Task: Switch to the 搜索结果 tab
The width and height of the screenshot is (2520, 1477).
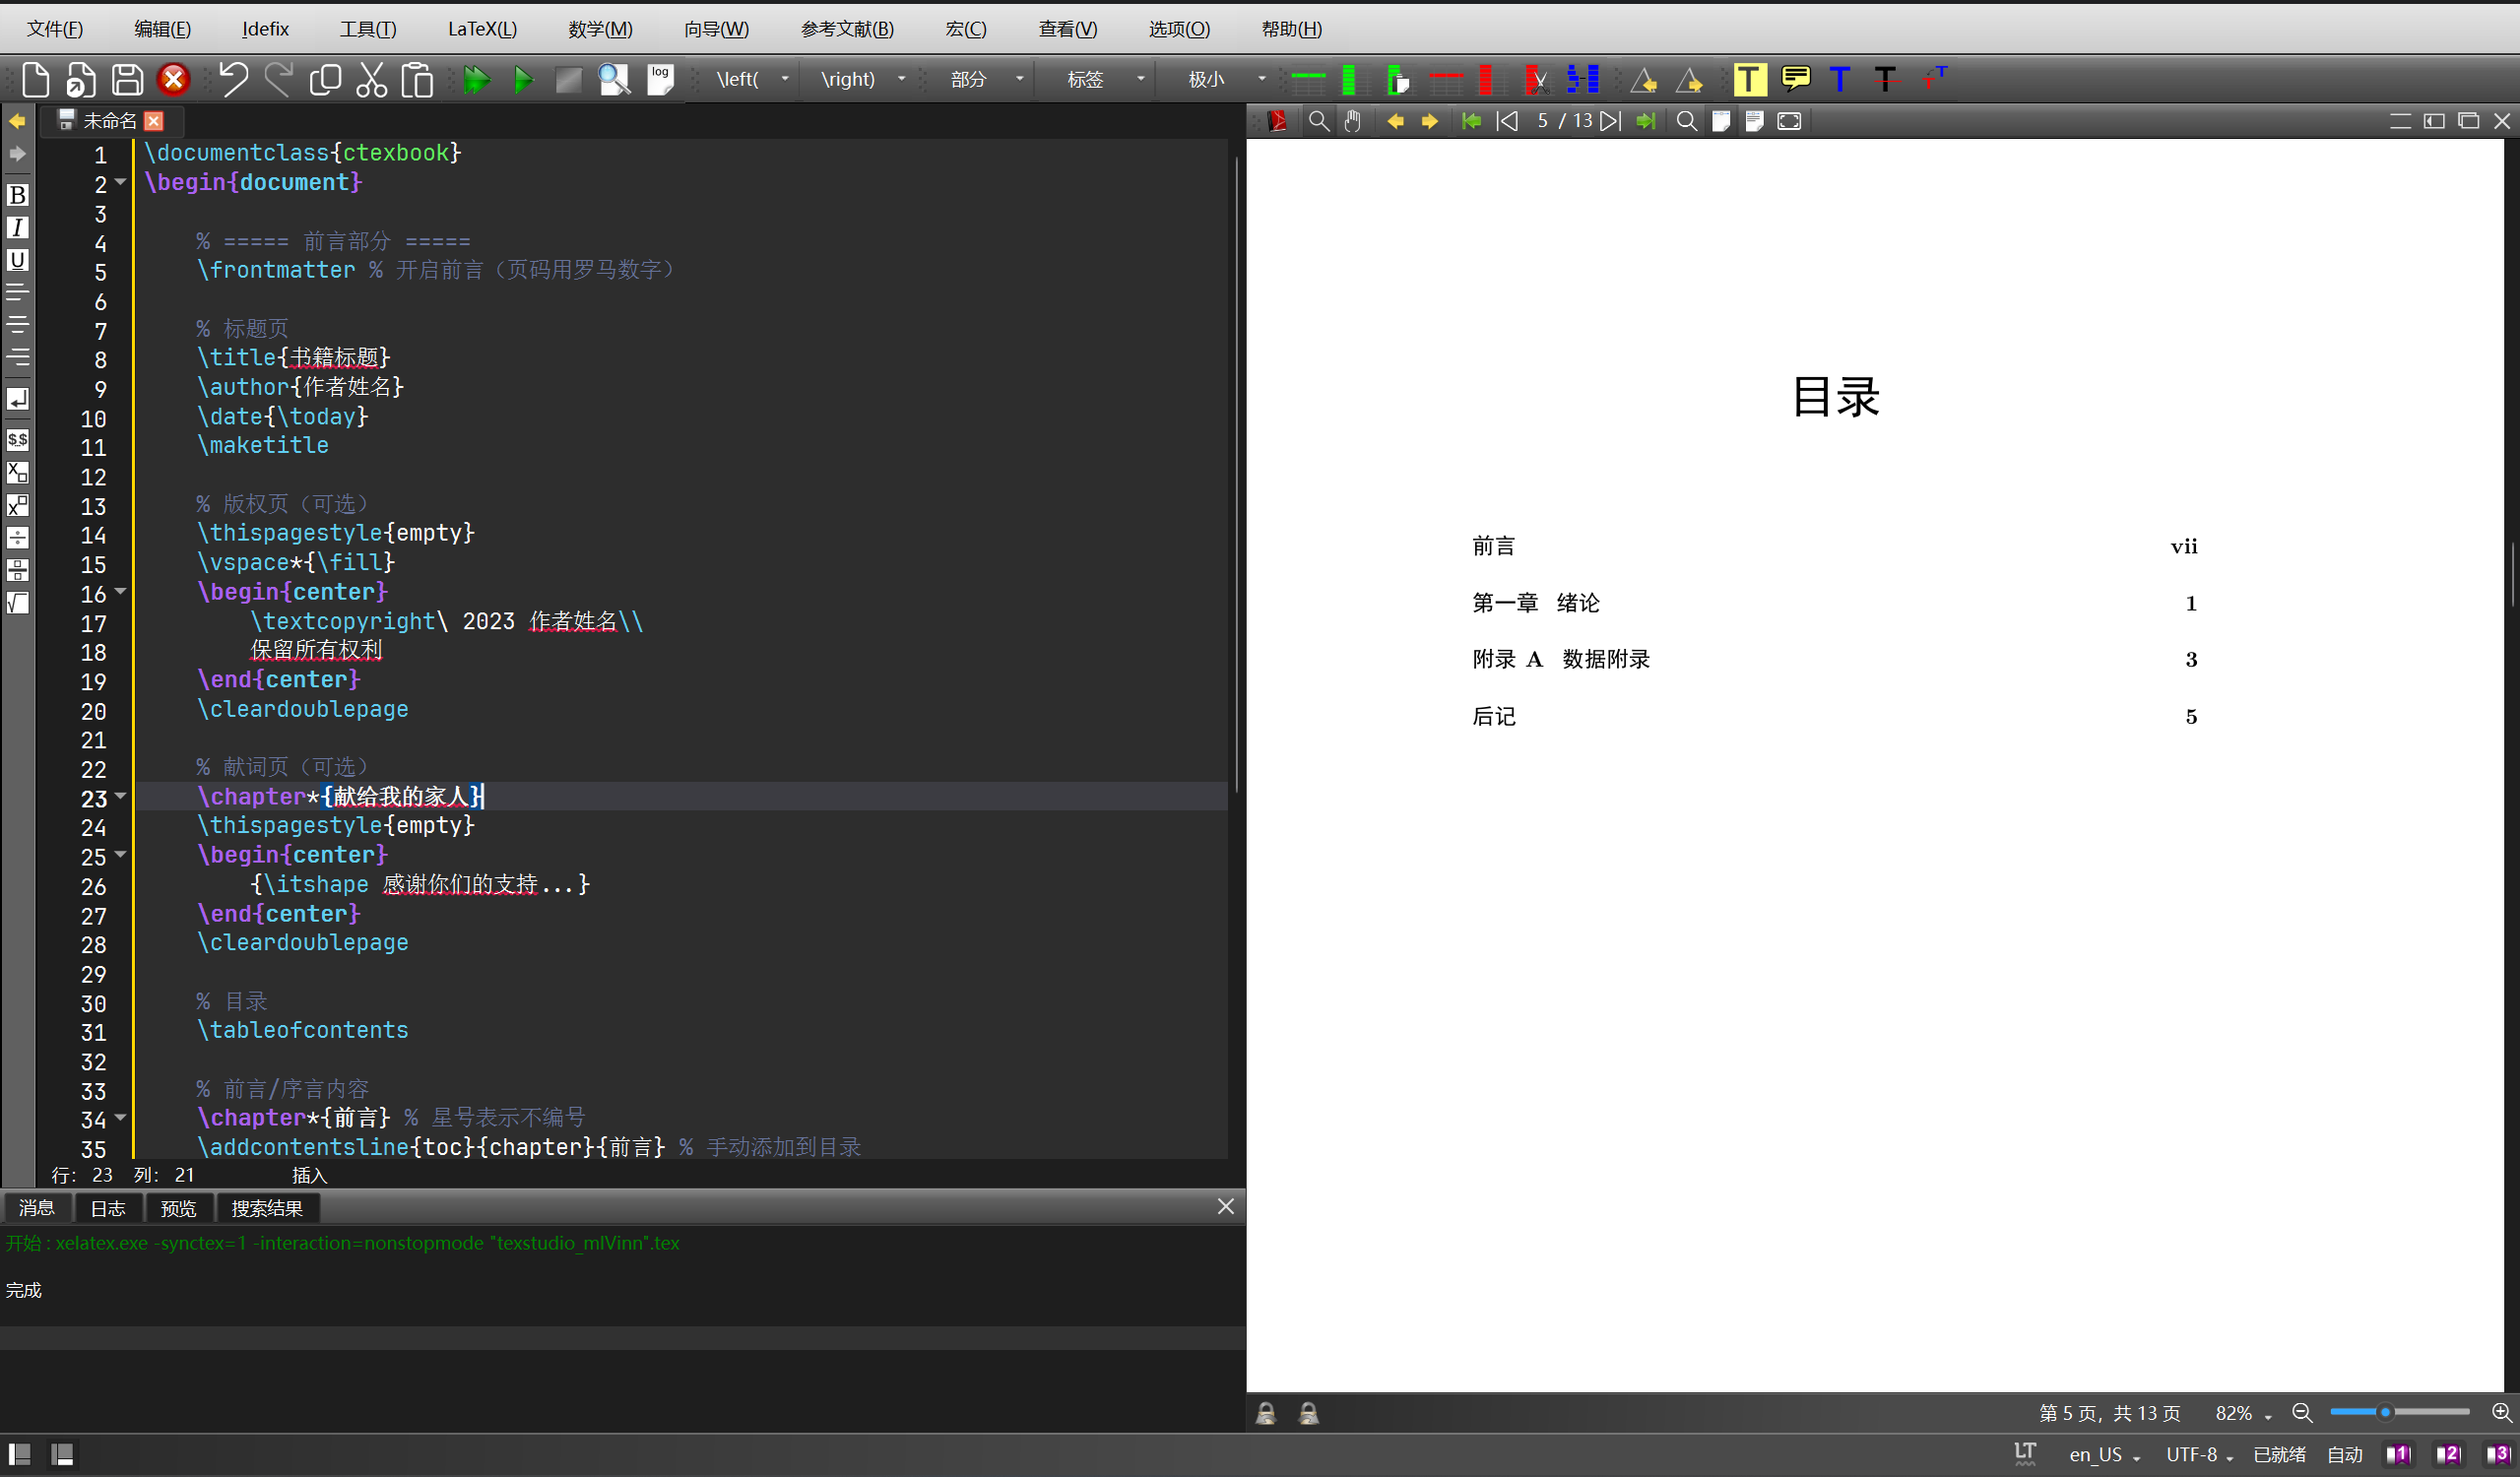Action: tap(267, 1208)
